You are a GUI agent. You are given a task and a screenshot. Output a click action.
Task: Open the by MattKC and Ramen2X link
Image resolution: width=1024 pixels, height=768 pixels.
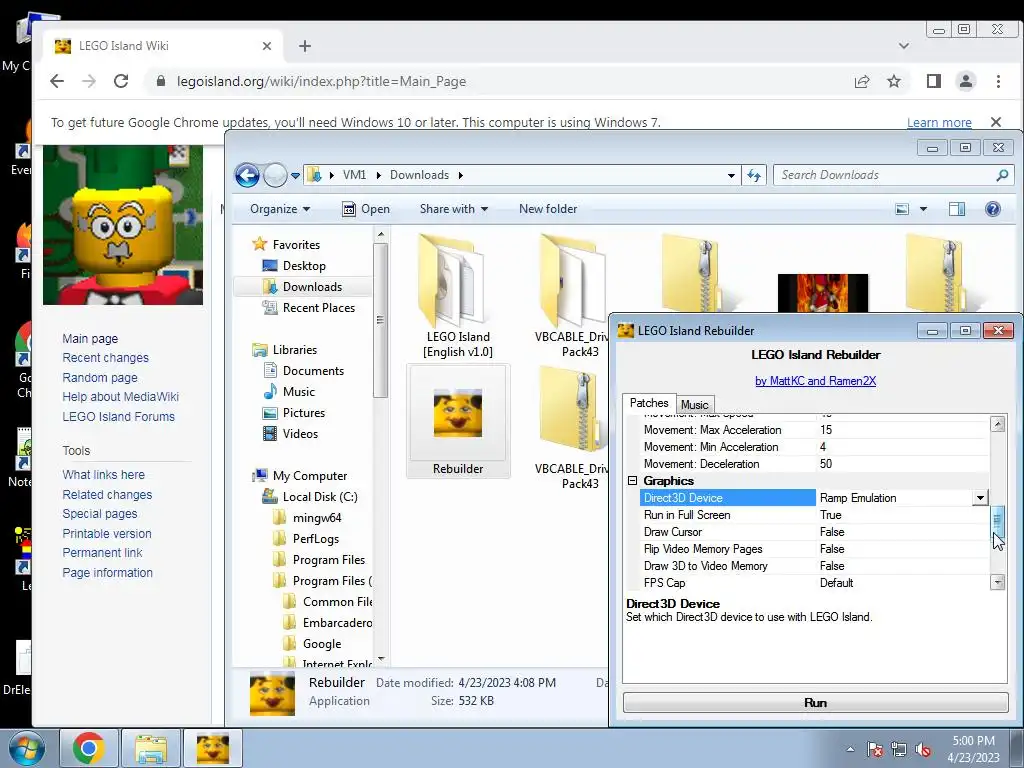pyautogui.click(x=815, y=381)
